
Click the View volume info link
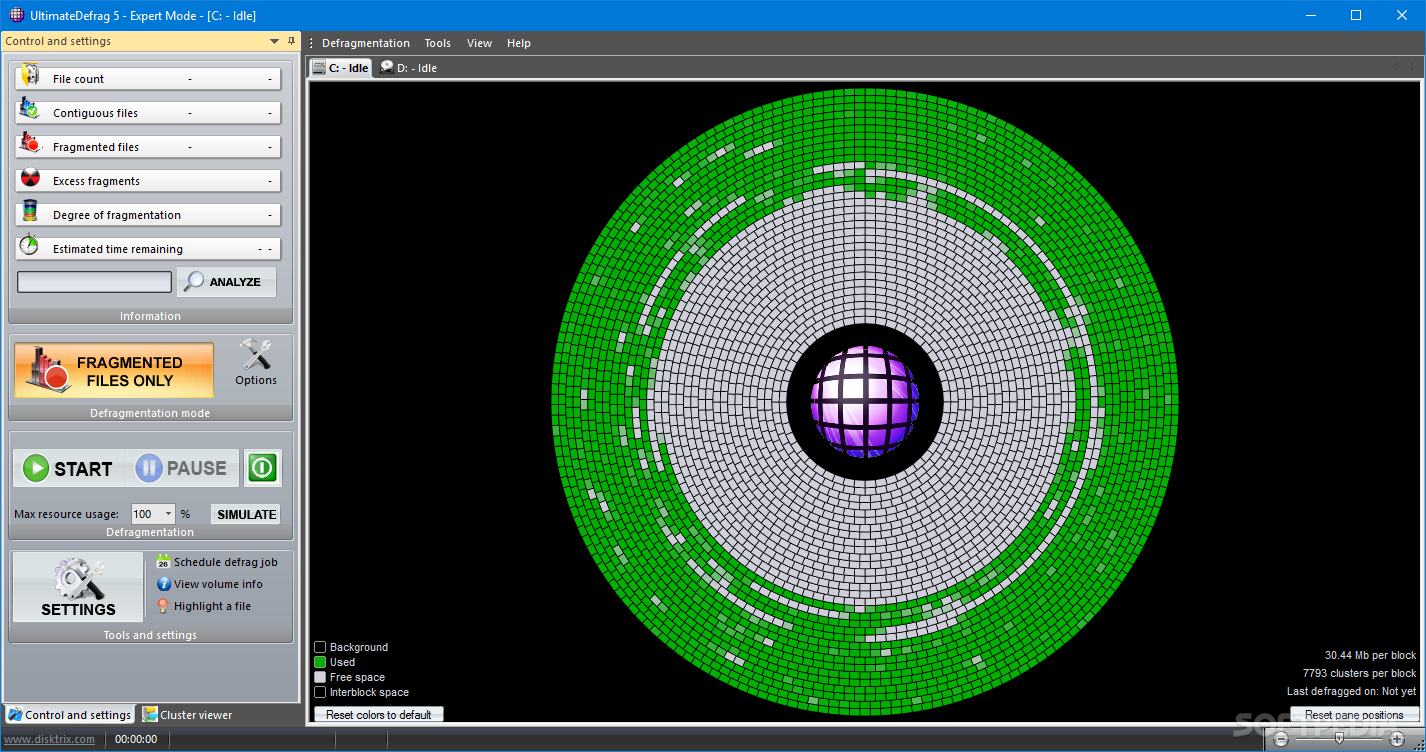[218, 584]
